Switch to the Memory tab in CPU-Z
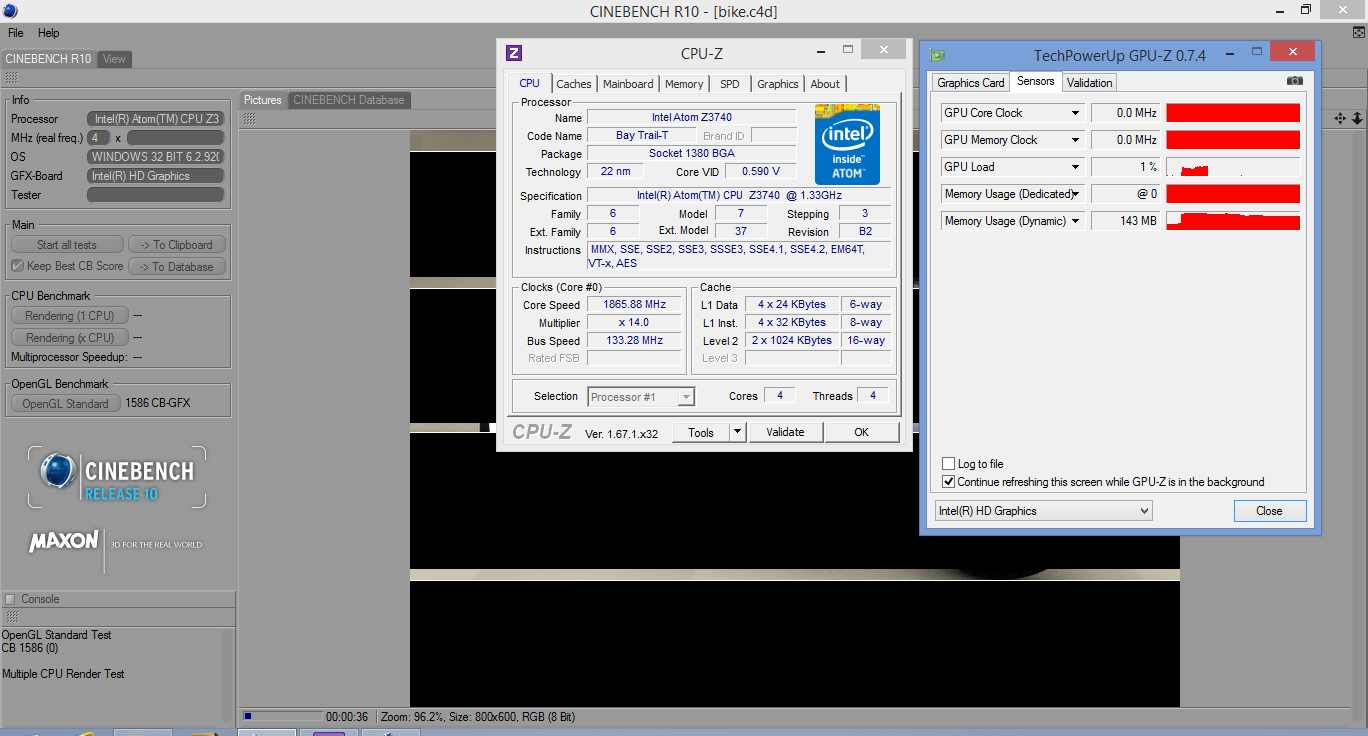 pos(684,84)
